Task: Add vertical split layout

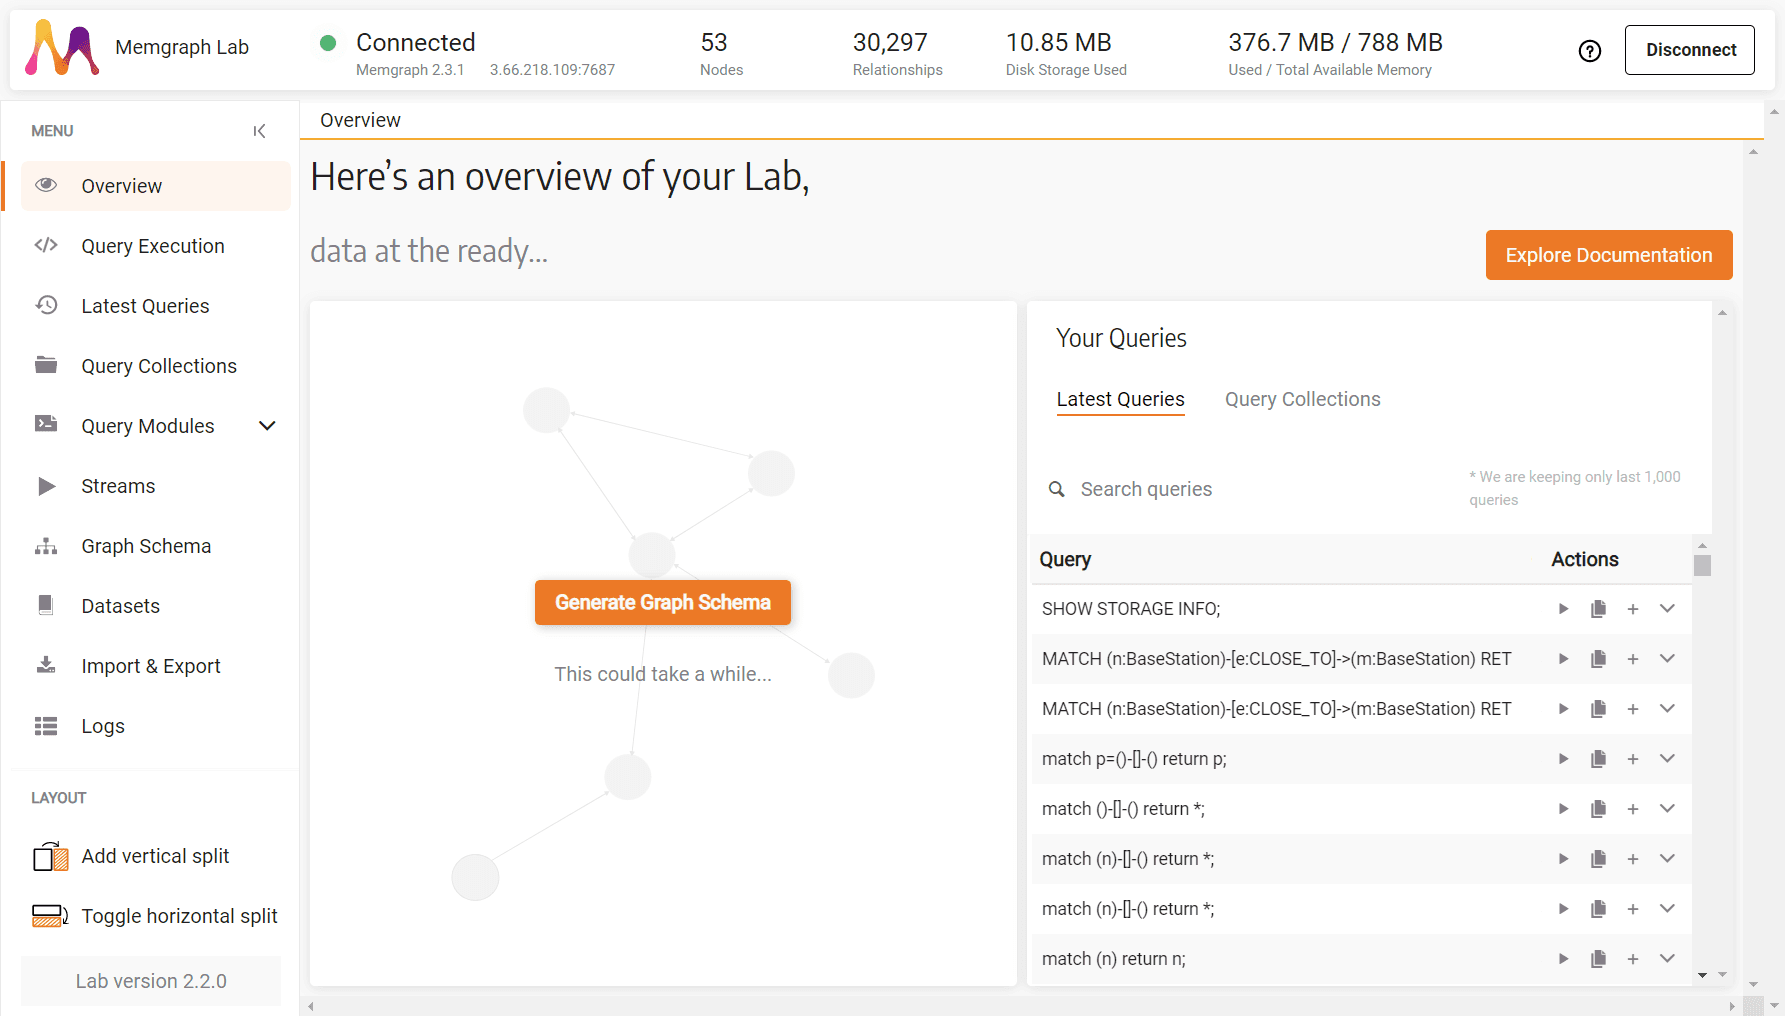Action: pos(155,856)
